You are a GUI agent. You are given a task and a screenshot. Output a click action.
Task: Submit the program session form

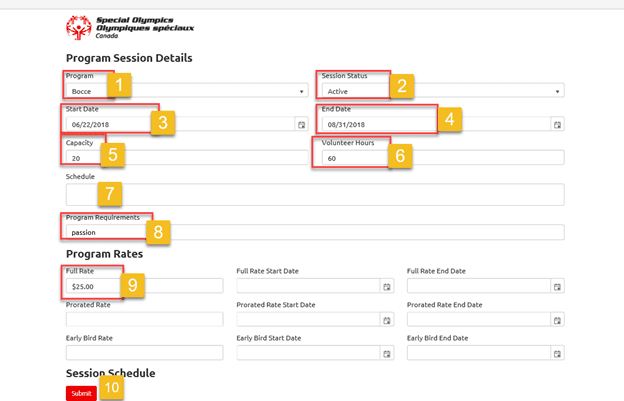click(x=81, y=393)
